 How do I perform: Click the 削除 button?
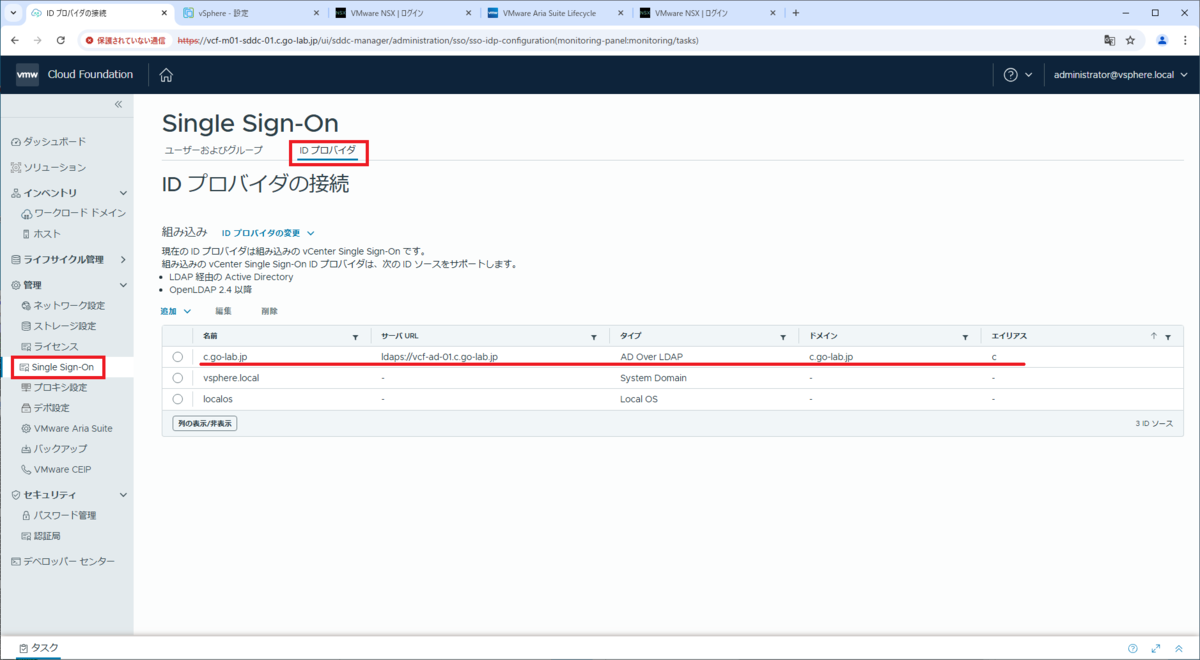[x=269, y=311]
